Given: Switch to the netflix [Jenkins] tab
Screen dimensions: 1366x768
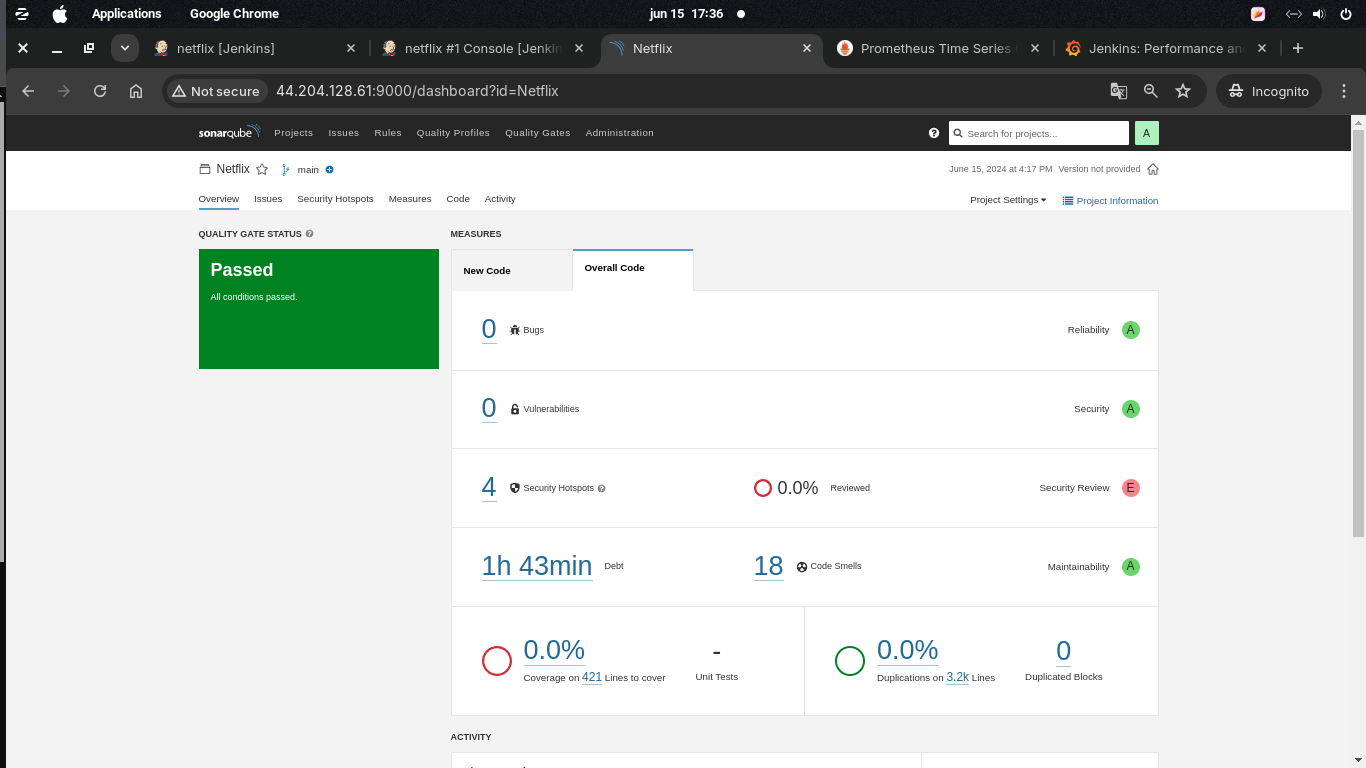Looking at the screenshot, I should click(x=254, y=48).
